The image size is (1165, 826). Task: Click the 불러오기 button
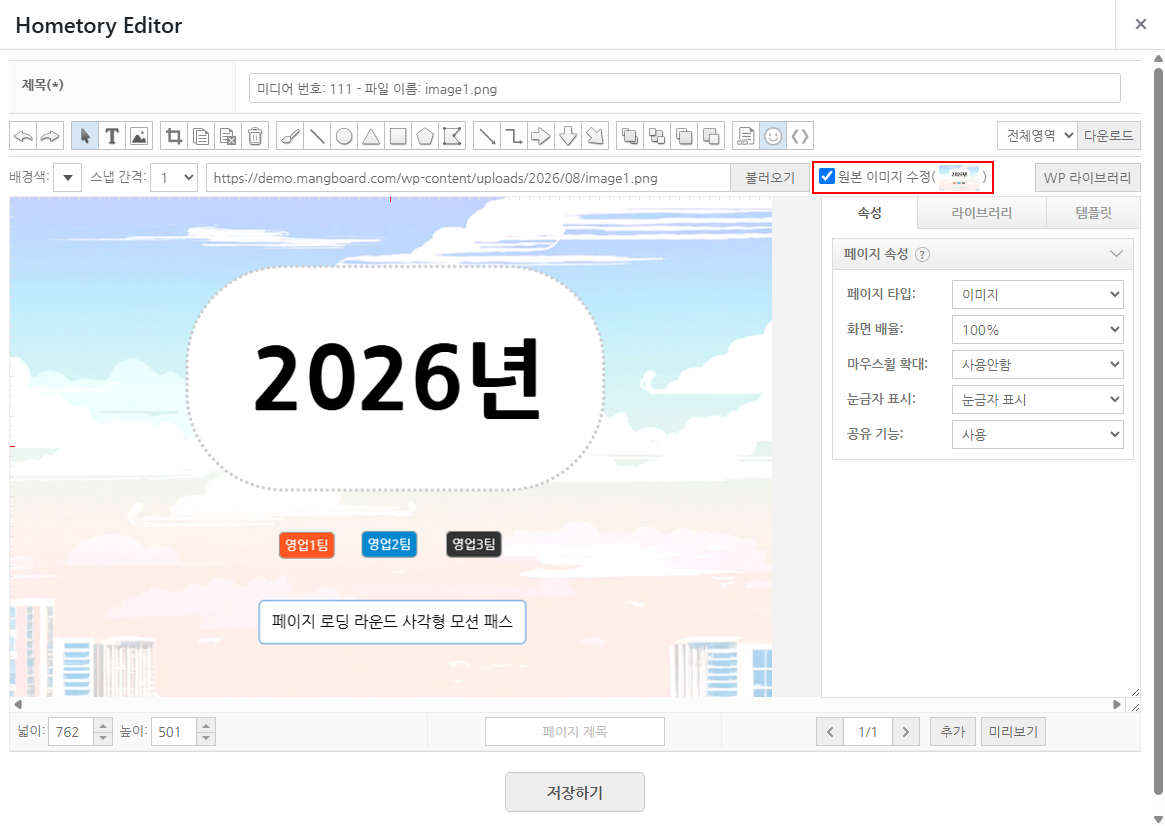(x=770, y=178)
